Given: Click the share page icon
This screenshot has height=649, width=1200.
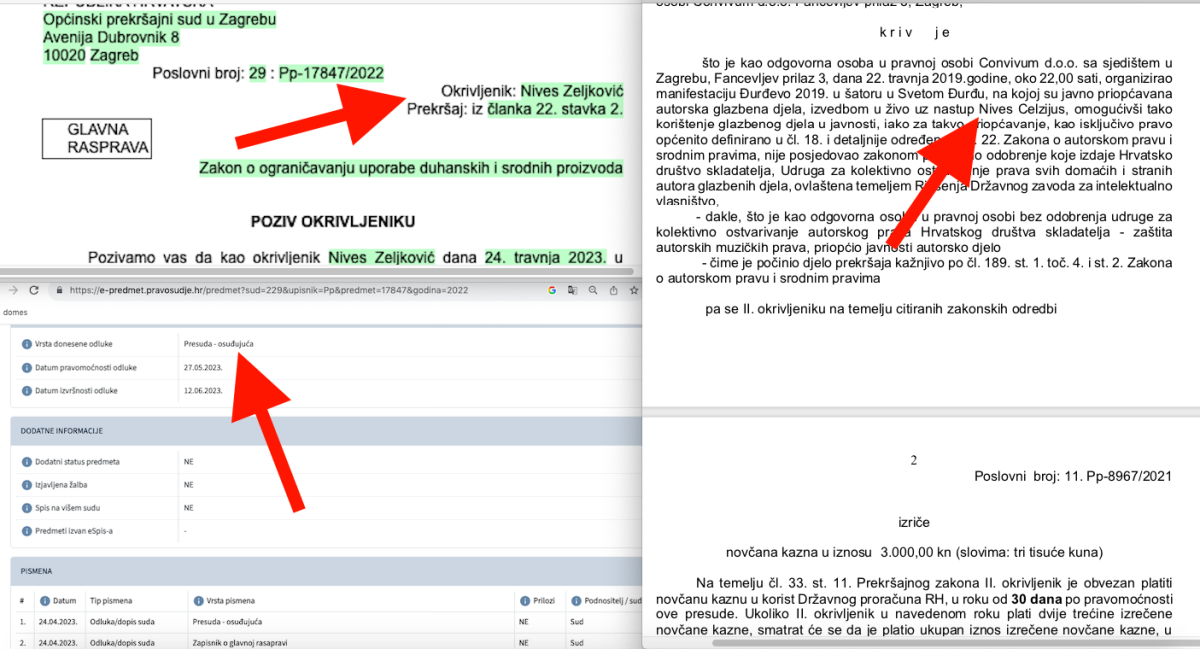Looking at the screenshot, I should coord(613,290).
